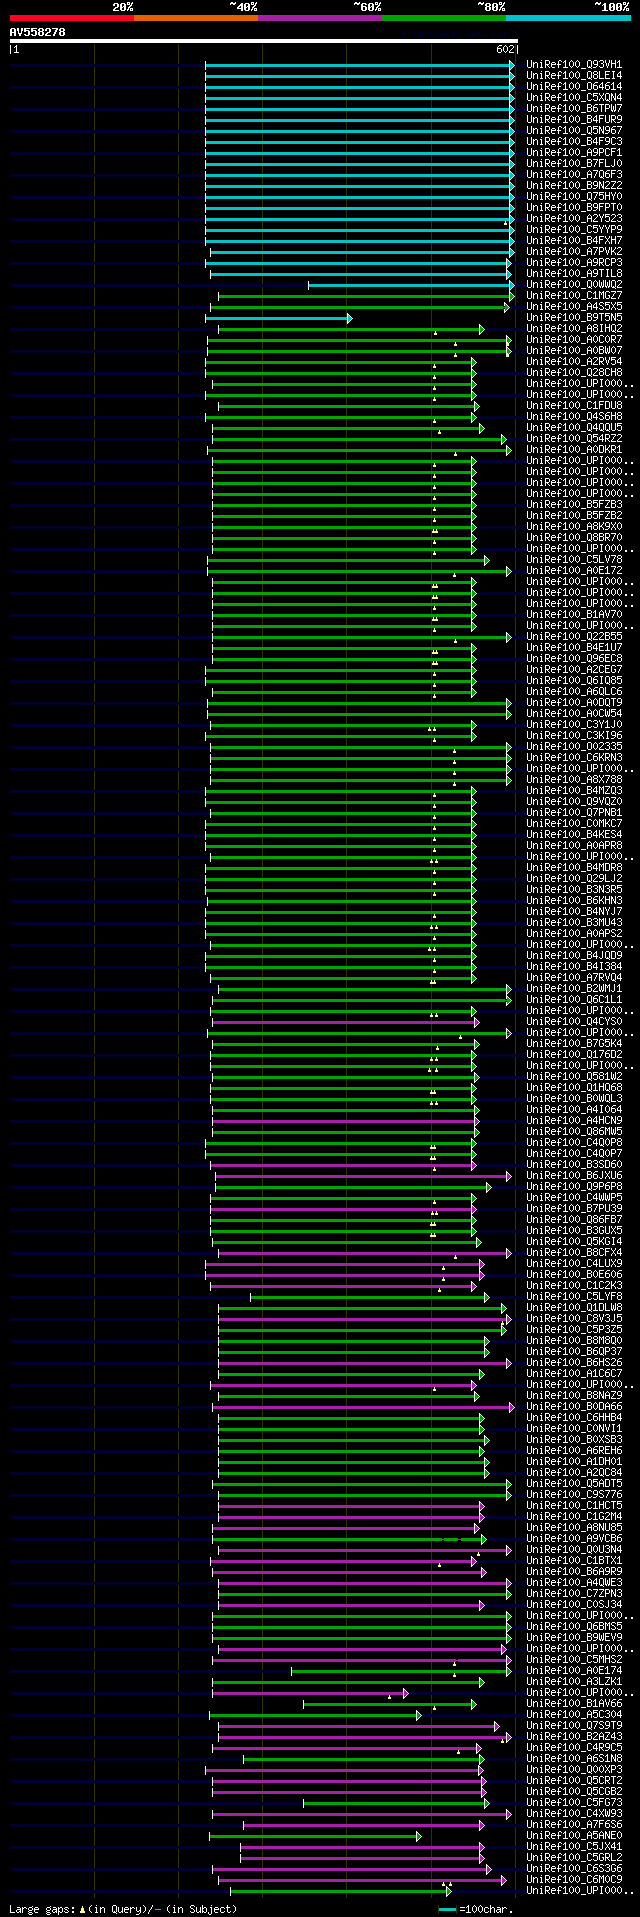Select the UniRef100_B8CFX4 label
Image resolution: width=640 pixels, height=1917 pixels.
574,1252
